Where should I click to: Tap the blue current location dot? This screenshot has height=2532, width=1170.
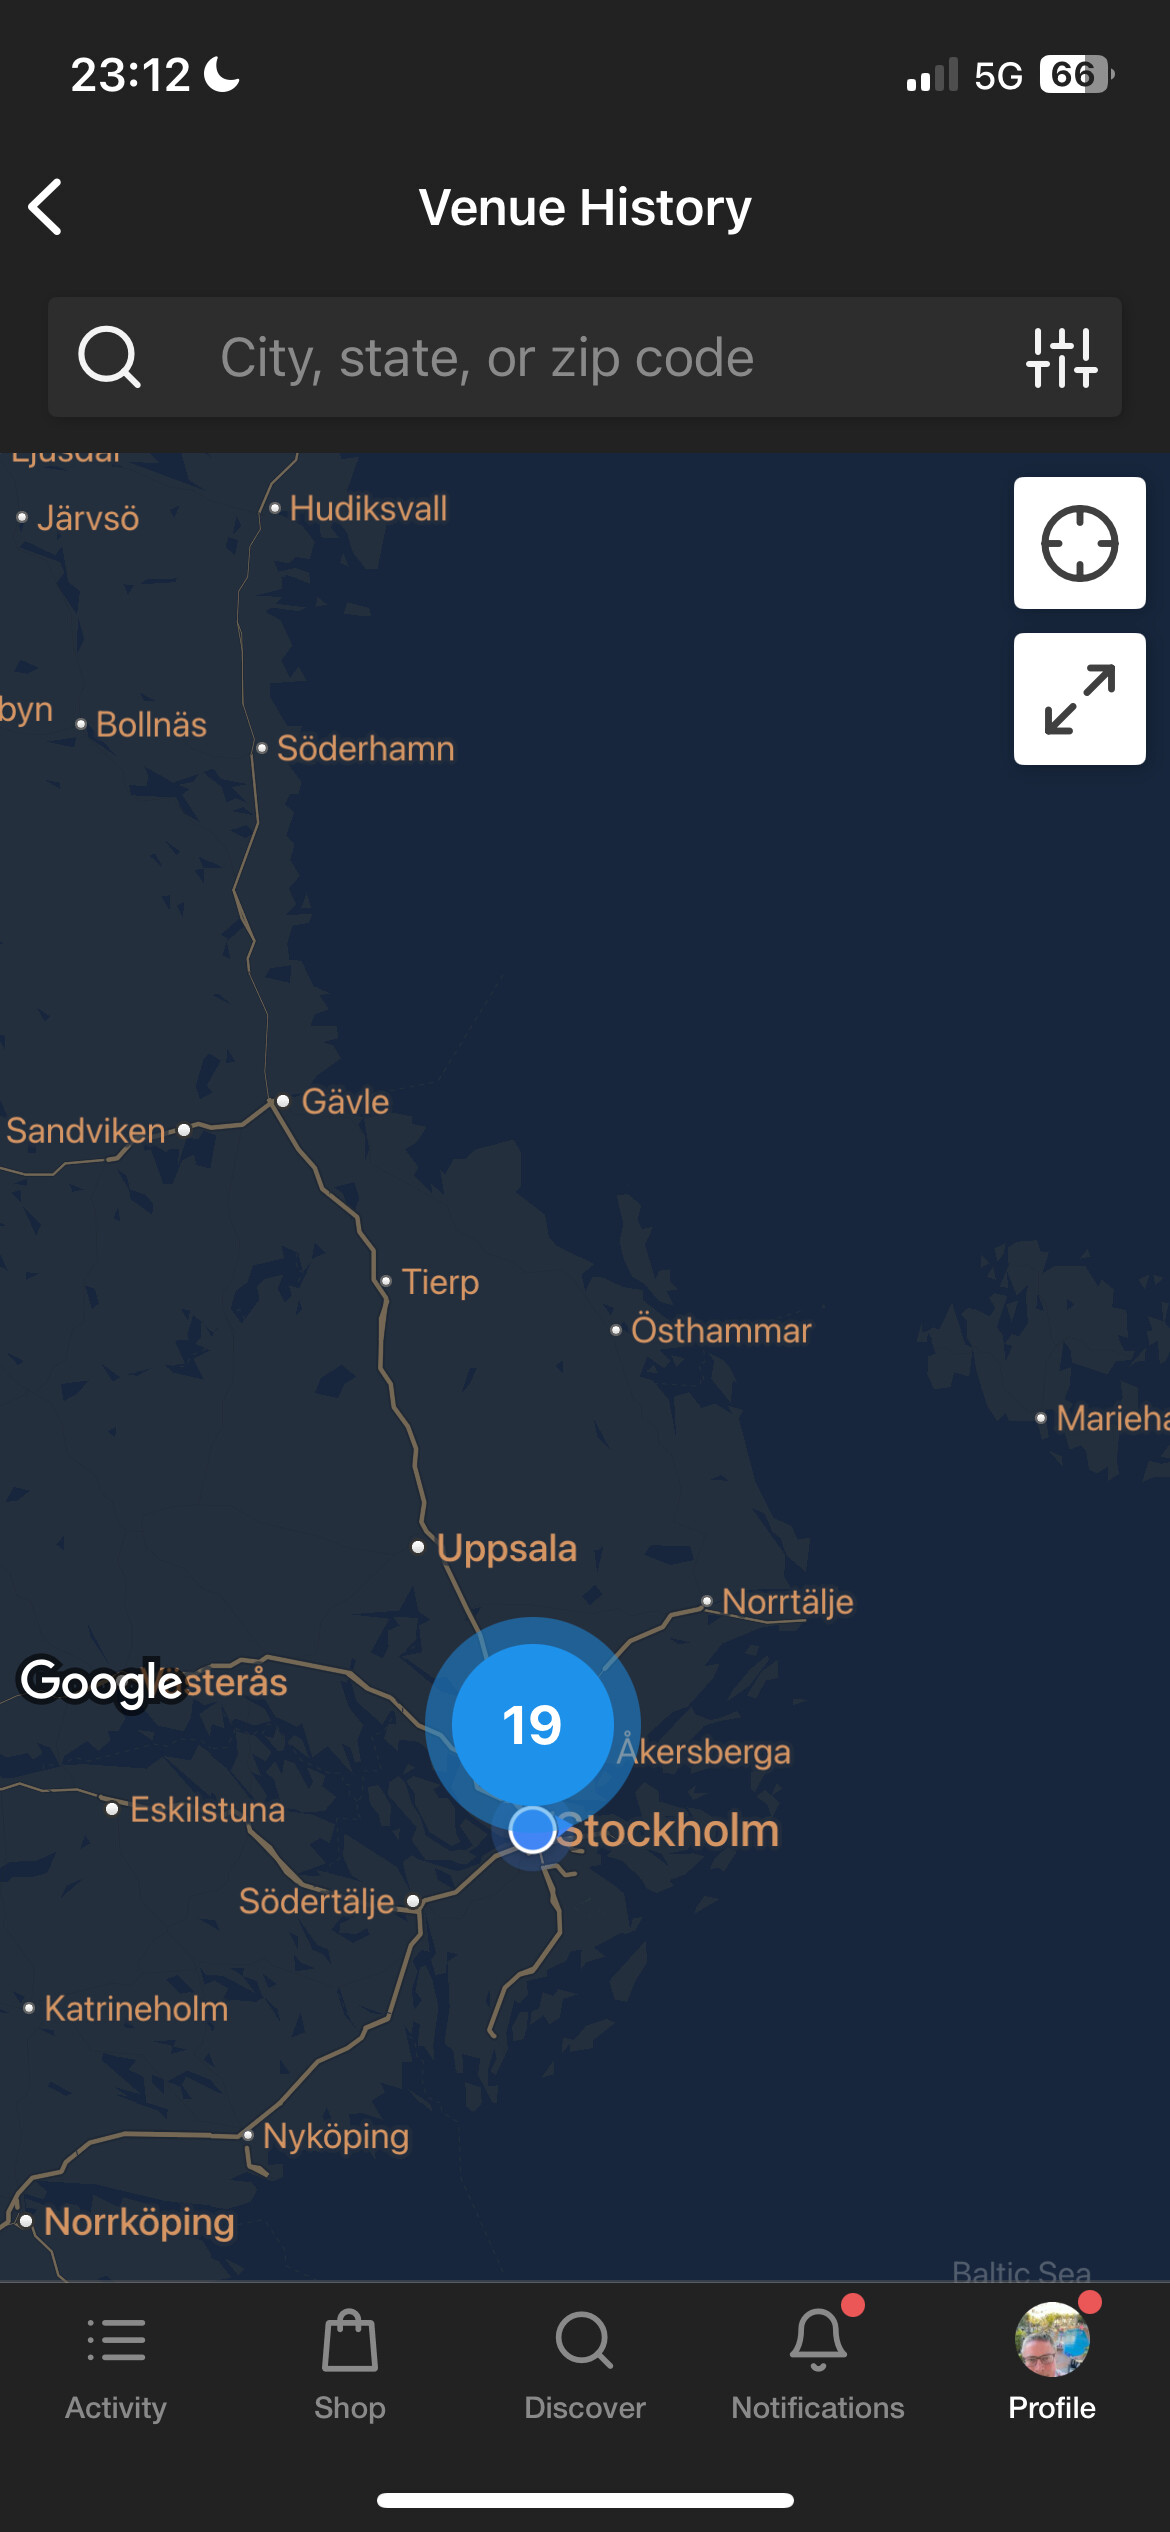(532, 1830)
